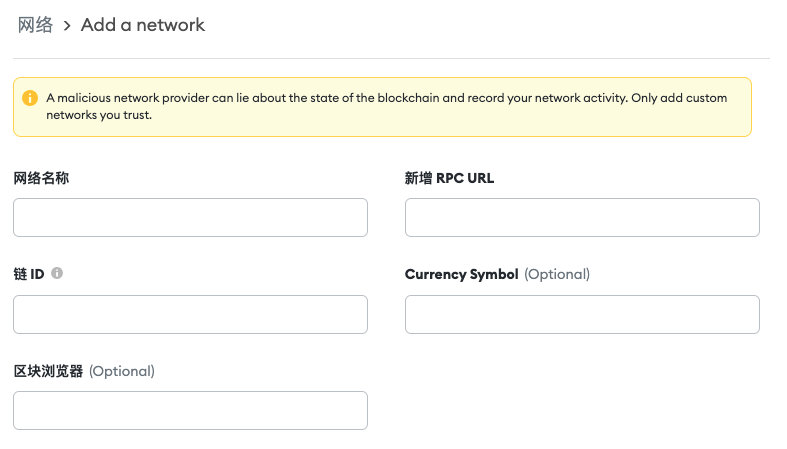Click "(Optional)" beside 区块浏览器
Screen dimensions: 787x449
(122, 371)
